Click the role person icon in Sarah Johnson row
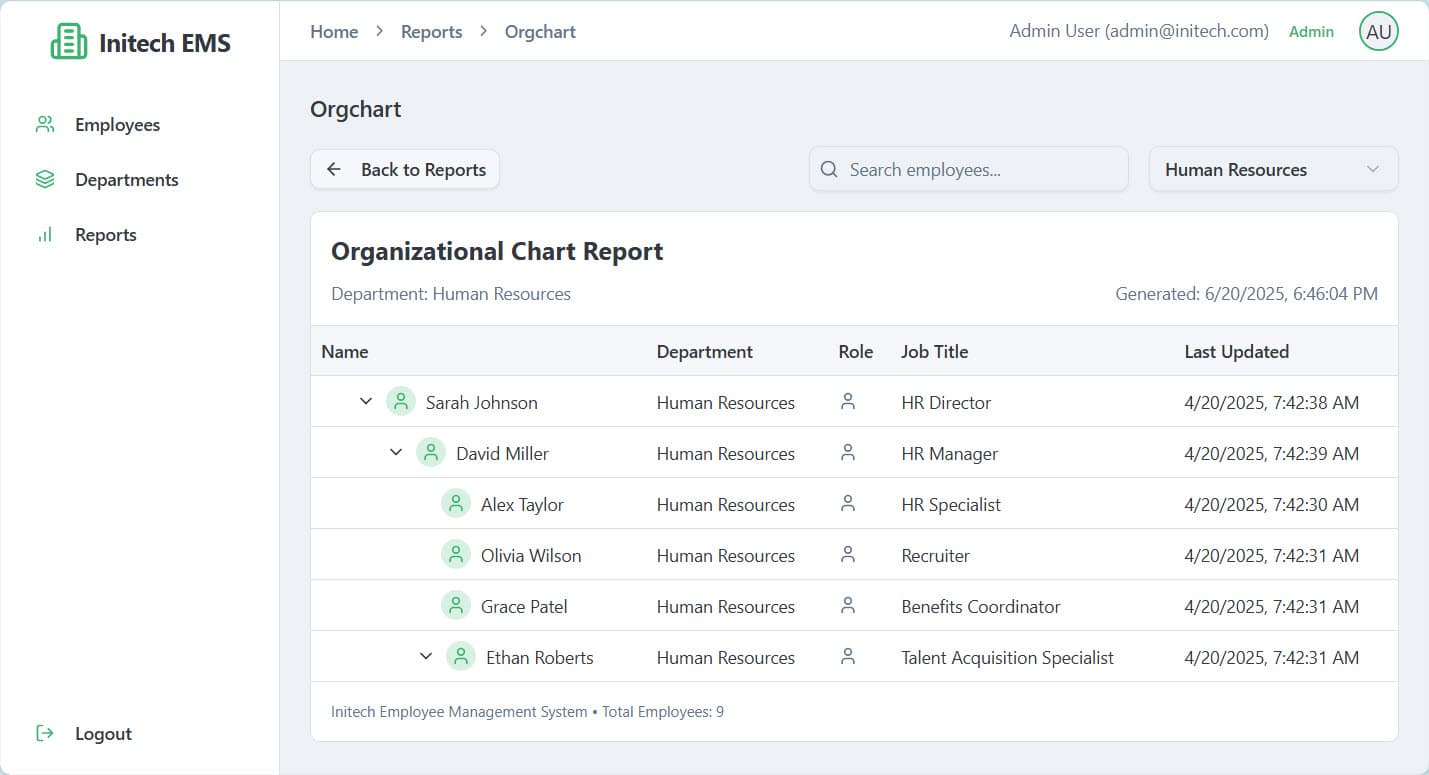 (848, 402)
